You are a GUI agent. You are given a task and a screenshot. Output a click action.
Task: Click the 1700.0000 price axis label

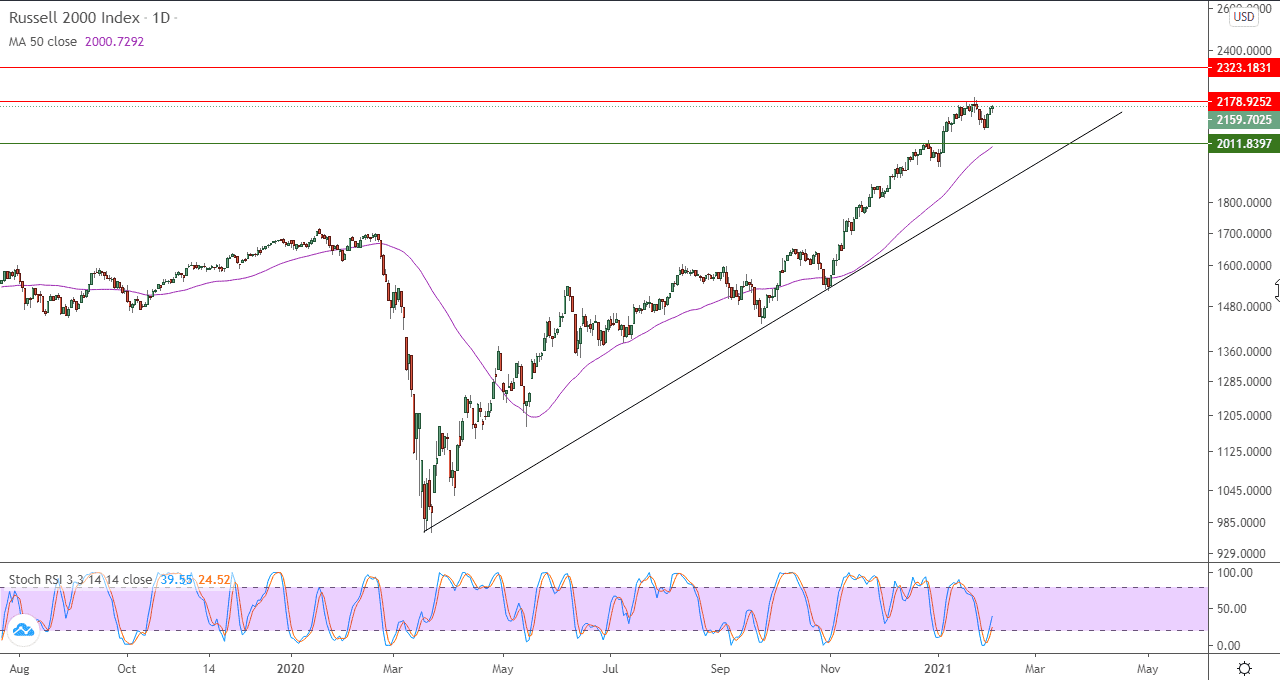coord(1243,234)
